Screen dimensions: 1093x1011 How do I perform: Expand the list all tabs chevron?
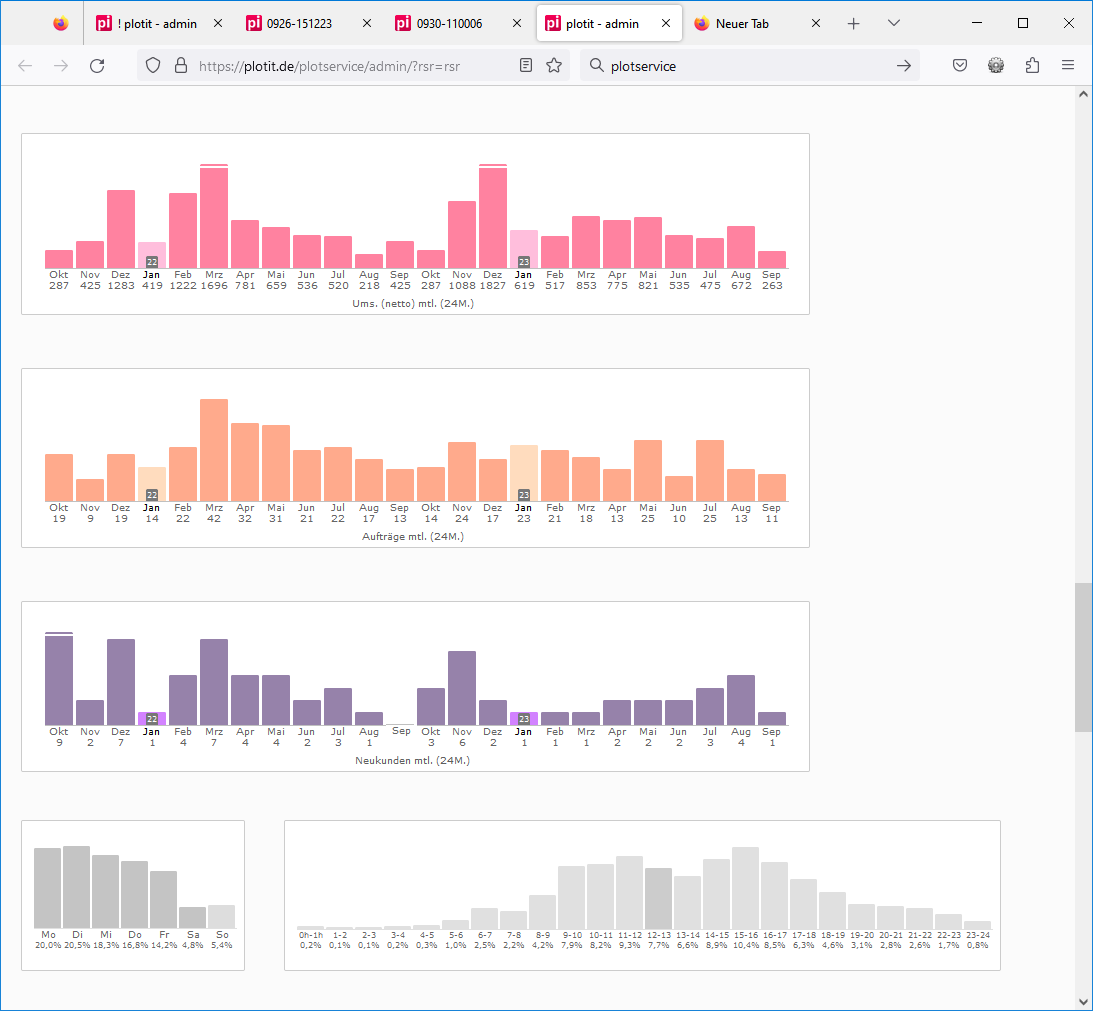point(894,24)
